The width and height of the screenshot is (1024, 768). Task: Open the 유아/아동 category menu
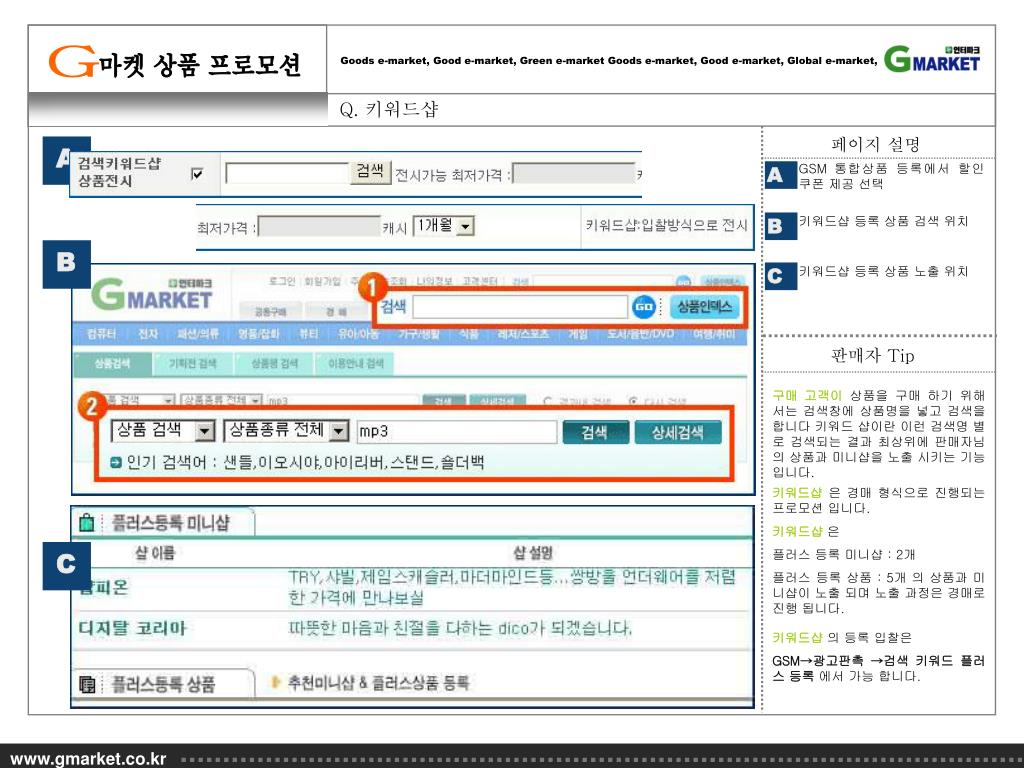358,334
